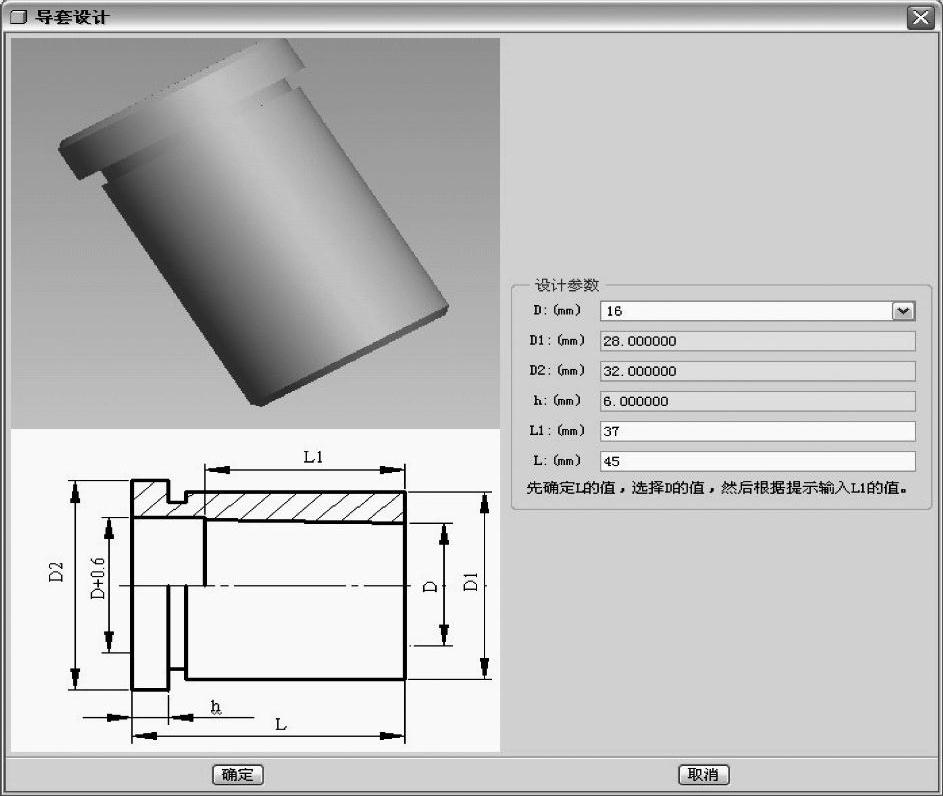Viewport: 943px width, 796px height.
Task: Click the window icon in the title bar
Action: tap(17, 18)
